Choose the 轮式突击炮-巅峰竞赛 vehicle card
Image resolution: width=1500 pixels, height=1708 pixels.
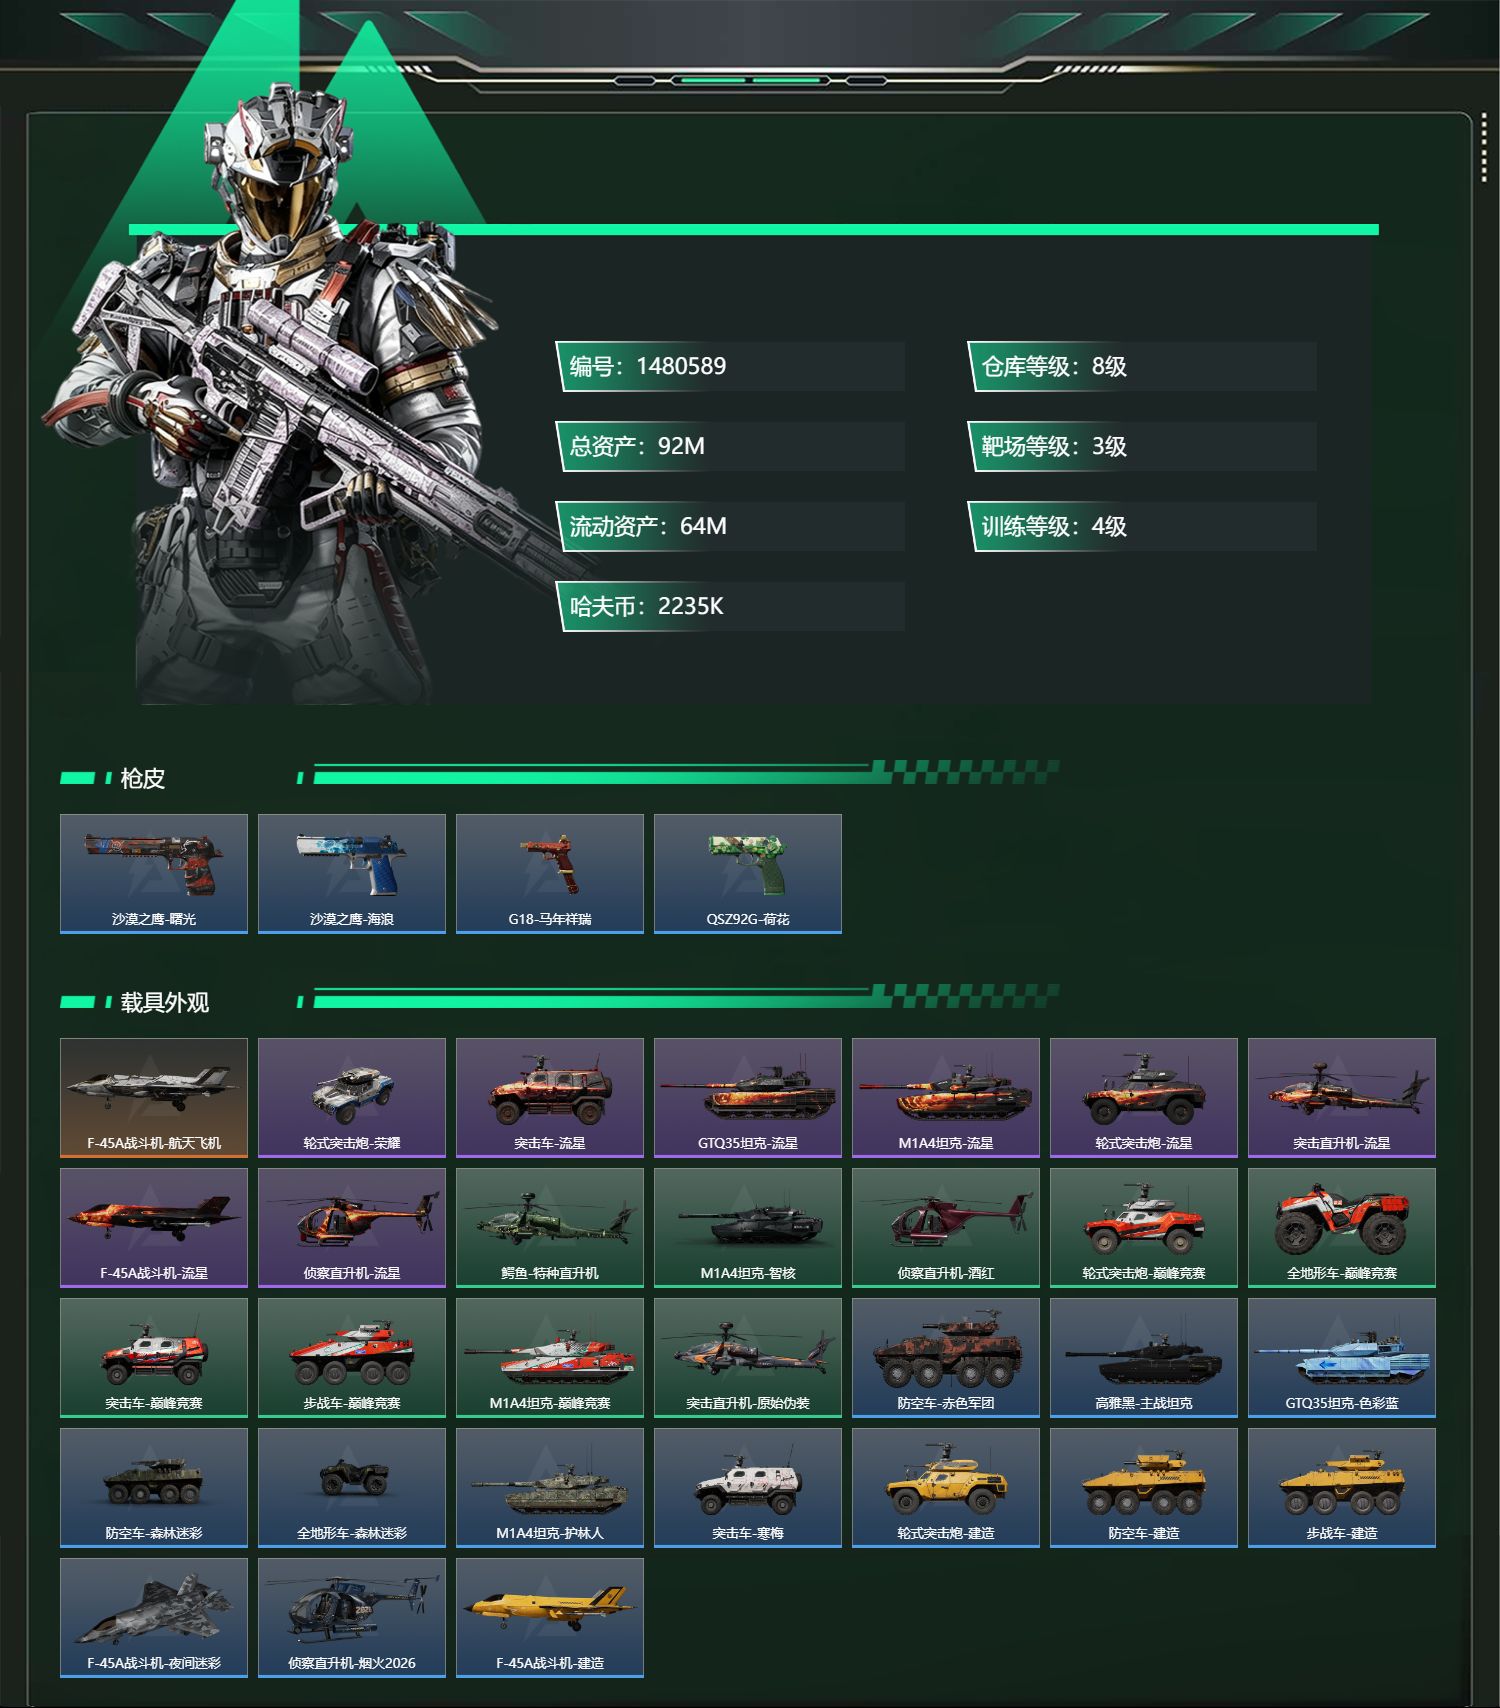[1144, 1228]
